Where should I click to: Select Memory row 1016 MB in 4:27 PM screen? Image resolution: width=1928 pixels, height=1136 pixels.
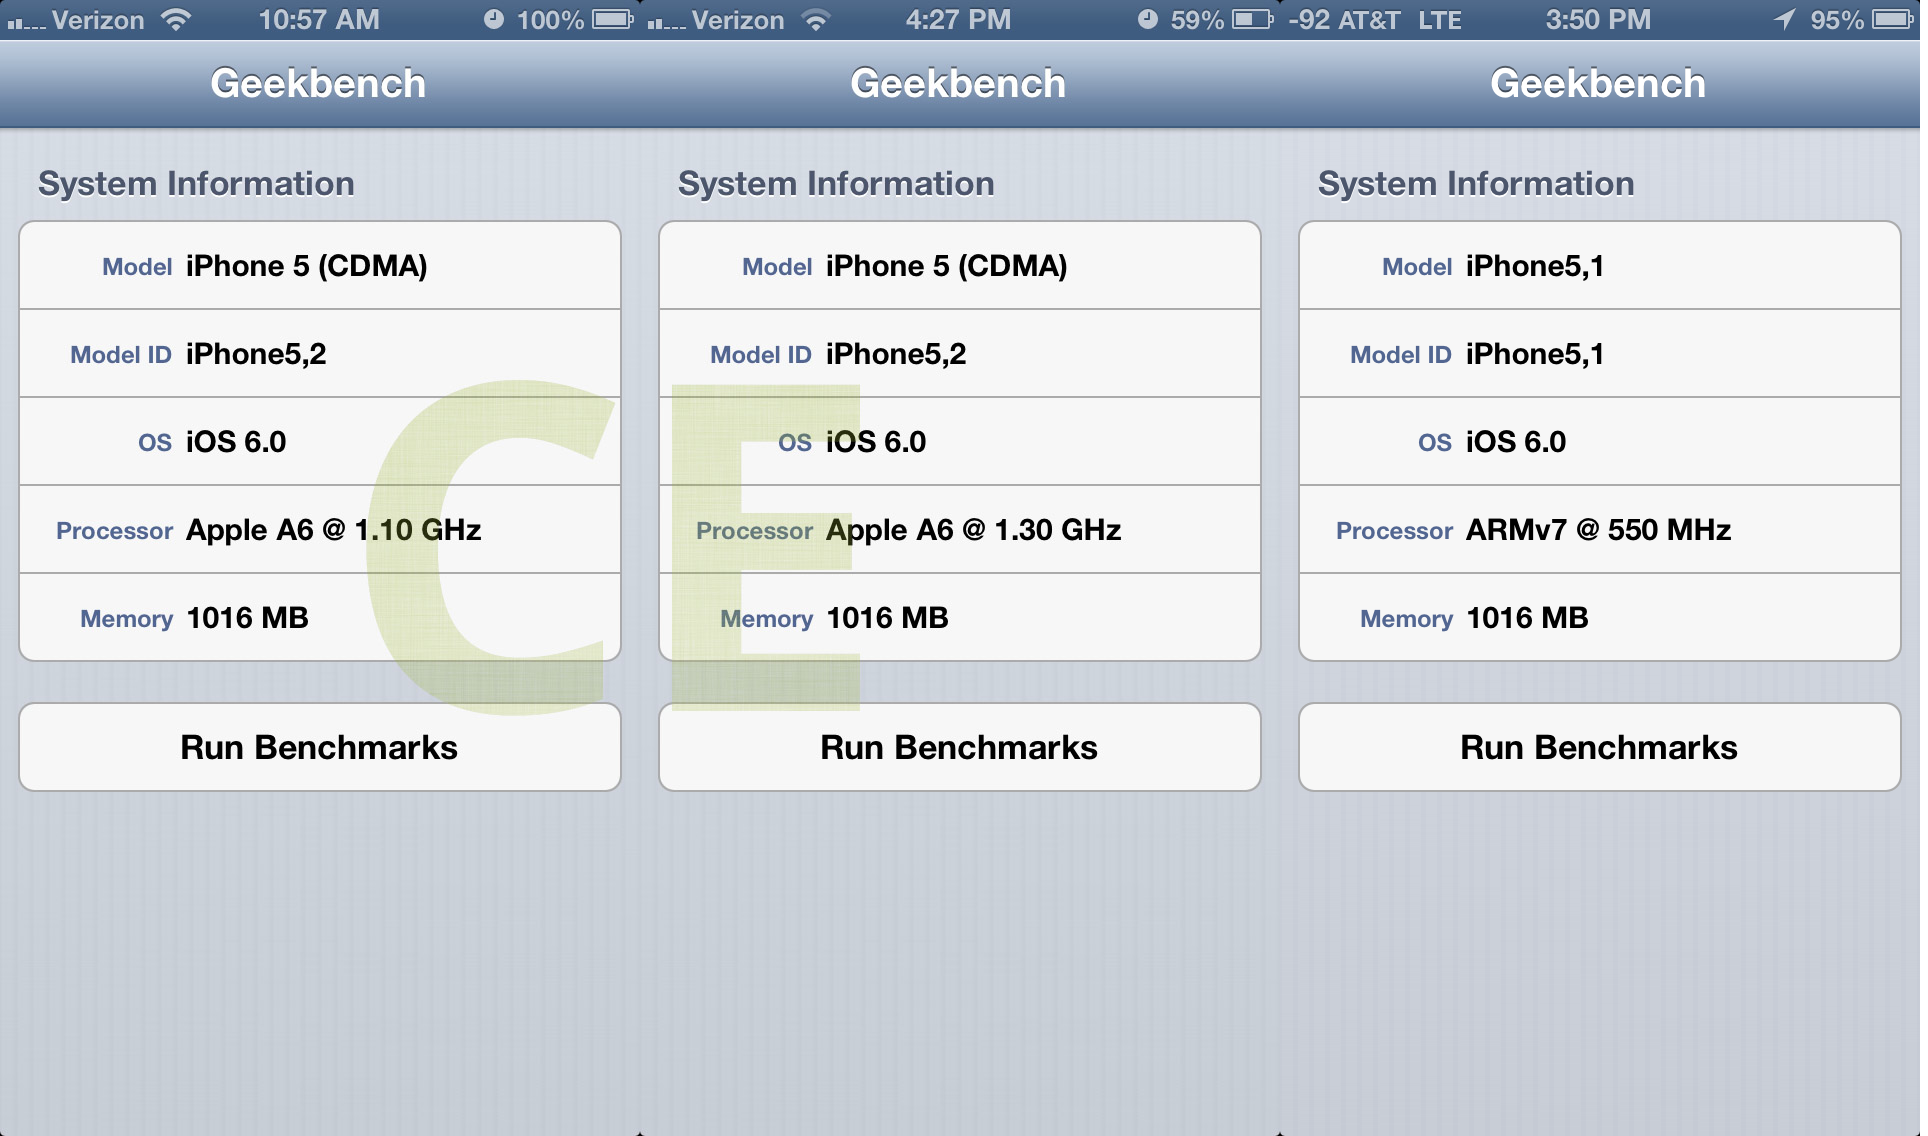[960, 618]
